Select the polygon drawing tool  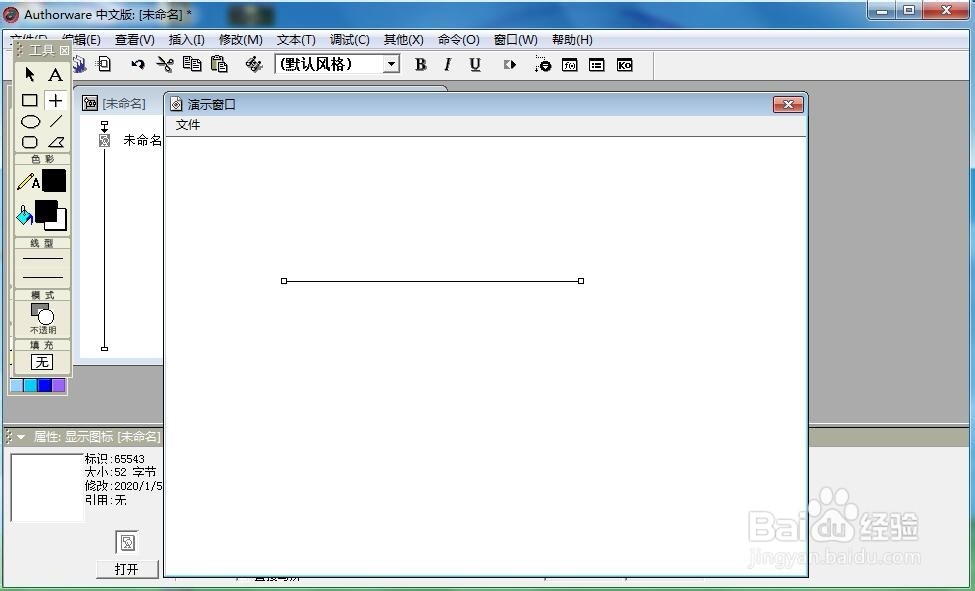tap(55, 142)
